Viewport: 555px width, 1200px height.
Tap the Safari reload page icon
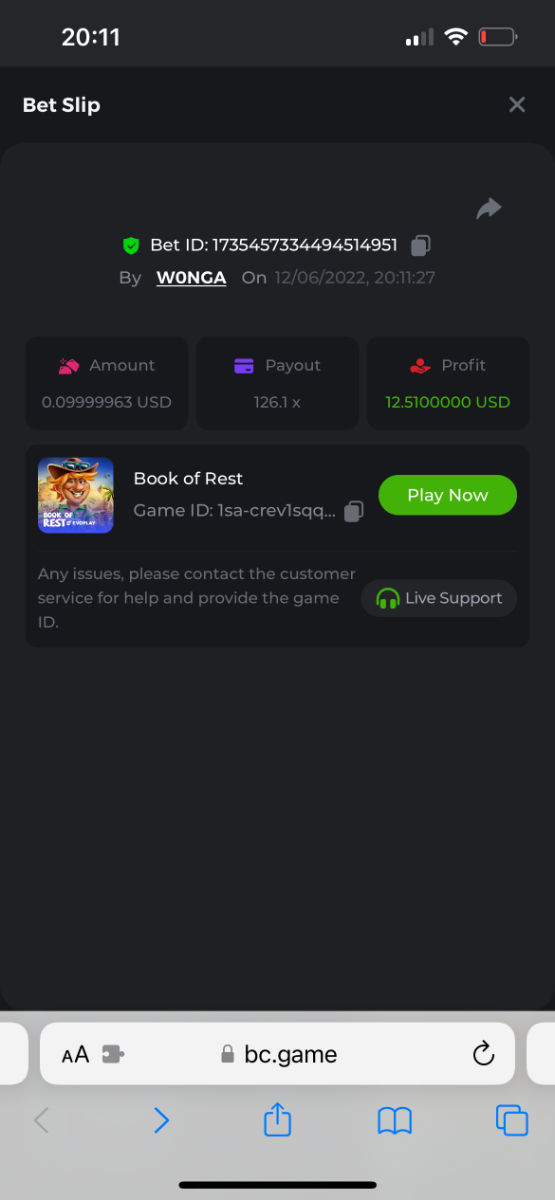tap(483, 1054)
